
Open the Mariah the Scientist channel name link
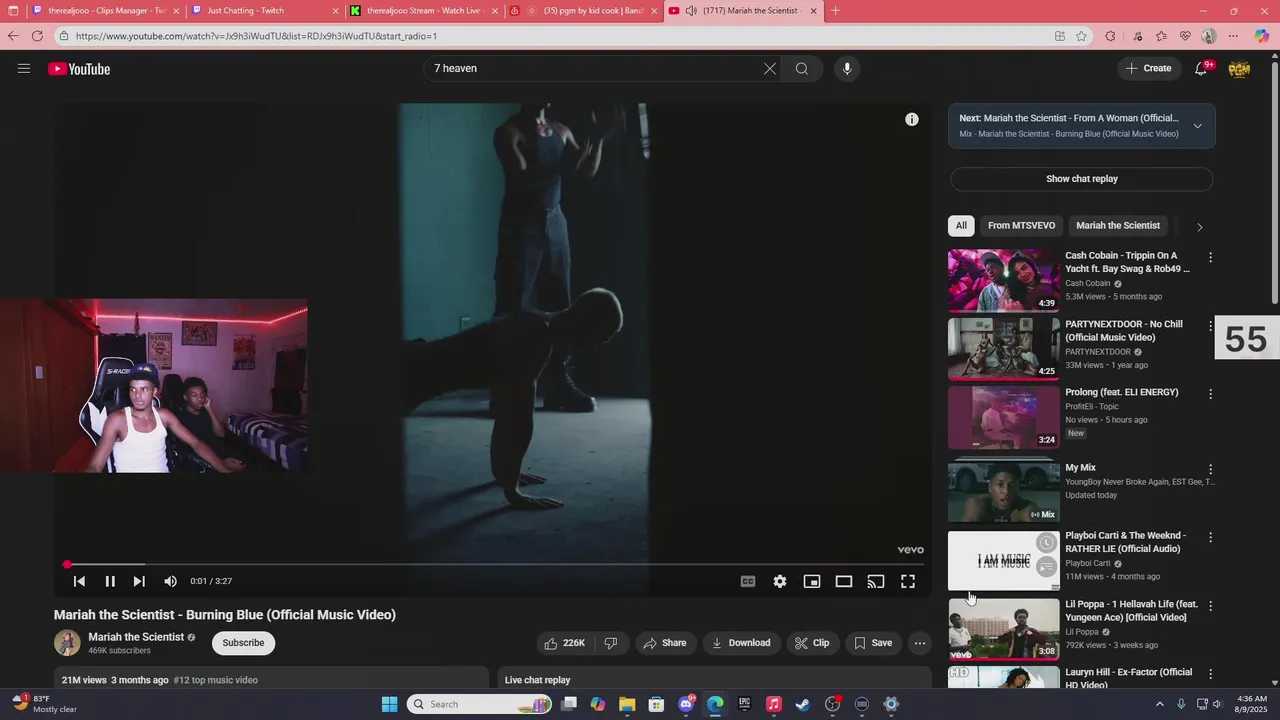pos(136,637)
